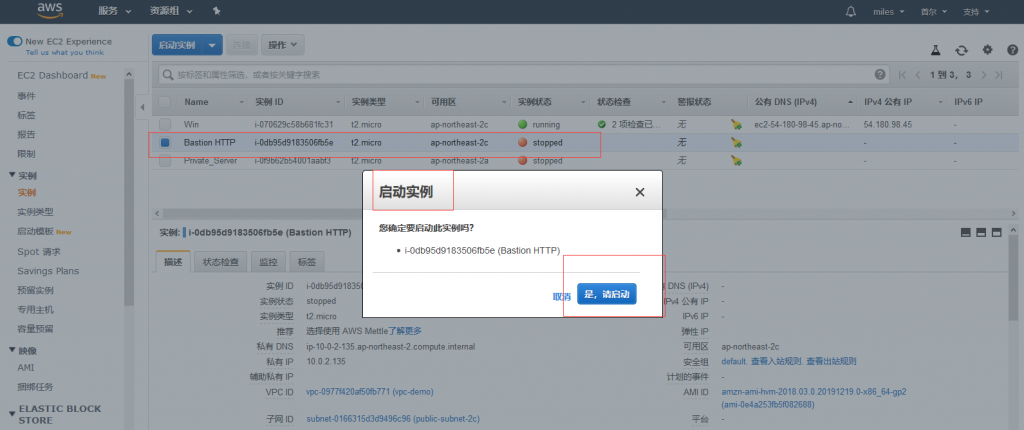The height and width of the screenshot is (430, 1024).
Task: Open the AWS home logo
Action: click(49, 10)
